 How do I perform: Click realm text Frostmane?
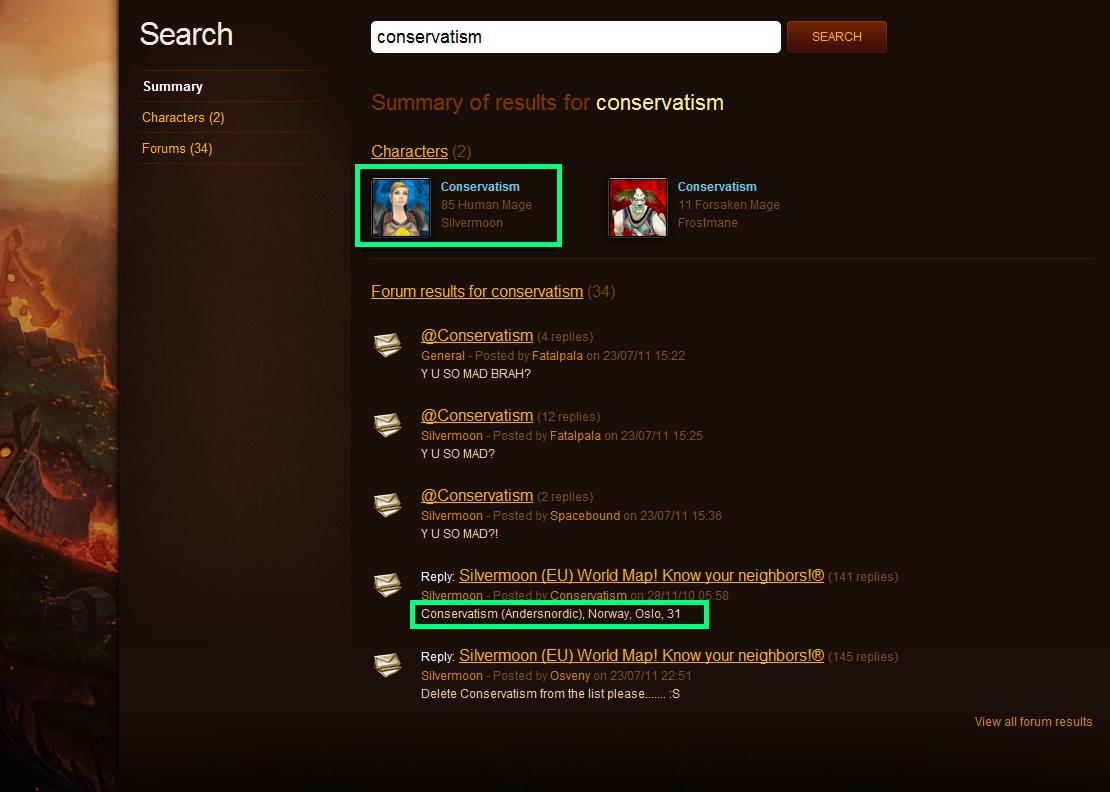point(707,223)
